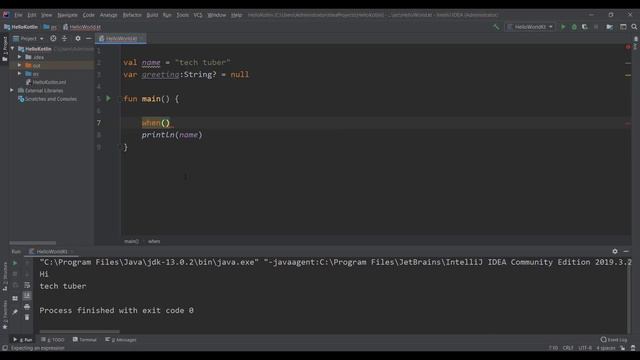This screenshot has height=360, width=640.
Task: Toggle the 1: Project side tool window
Action: 5,49
